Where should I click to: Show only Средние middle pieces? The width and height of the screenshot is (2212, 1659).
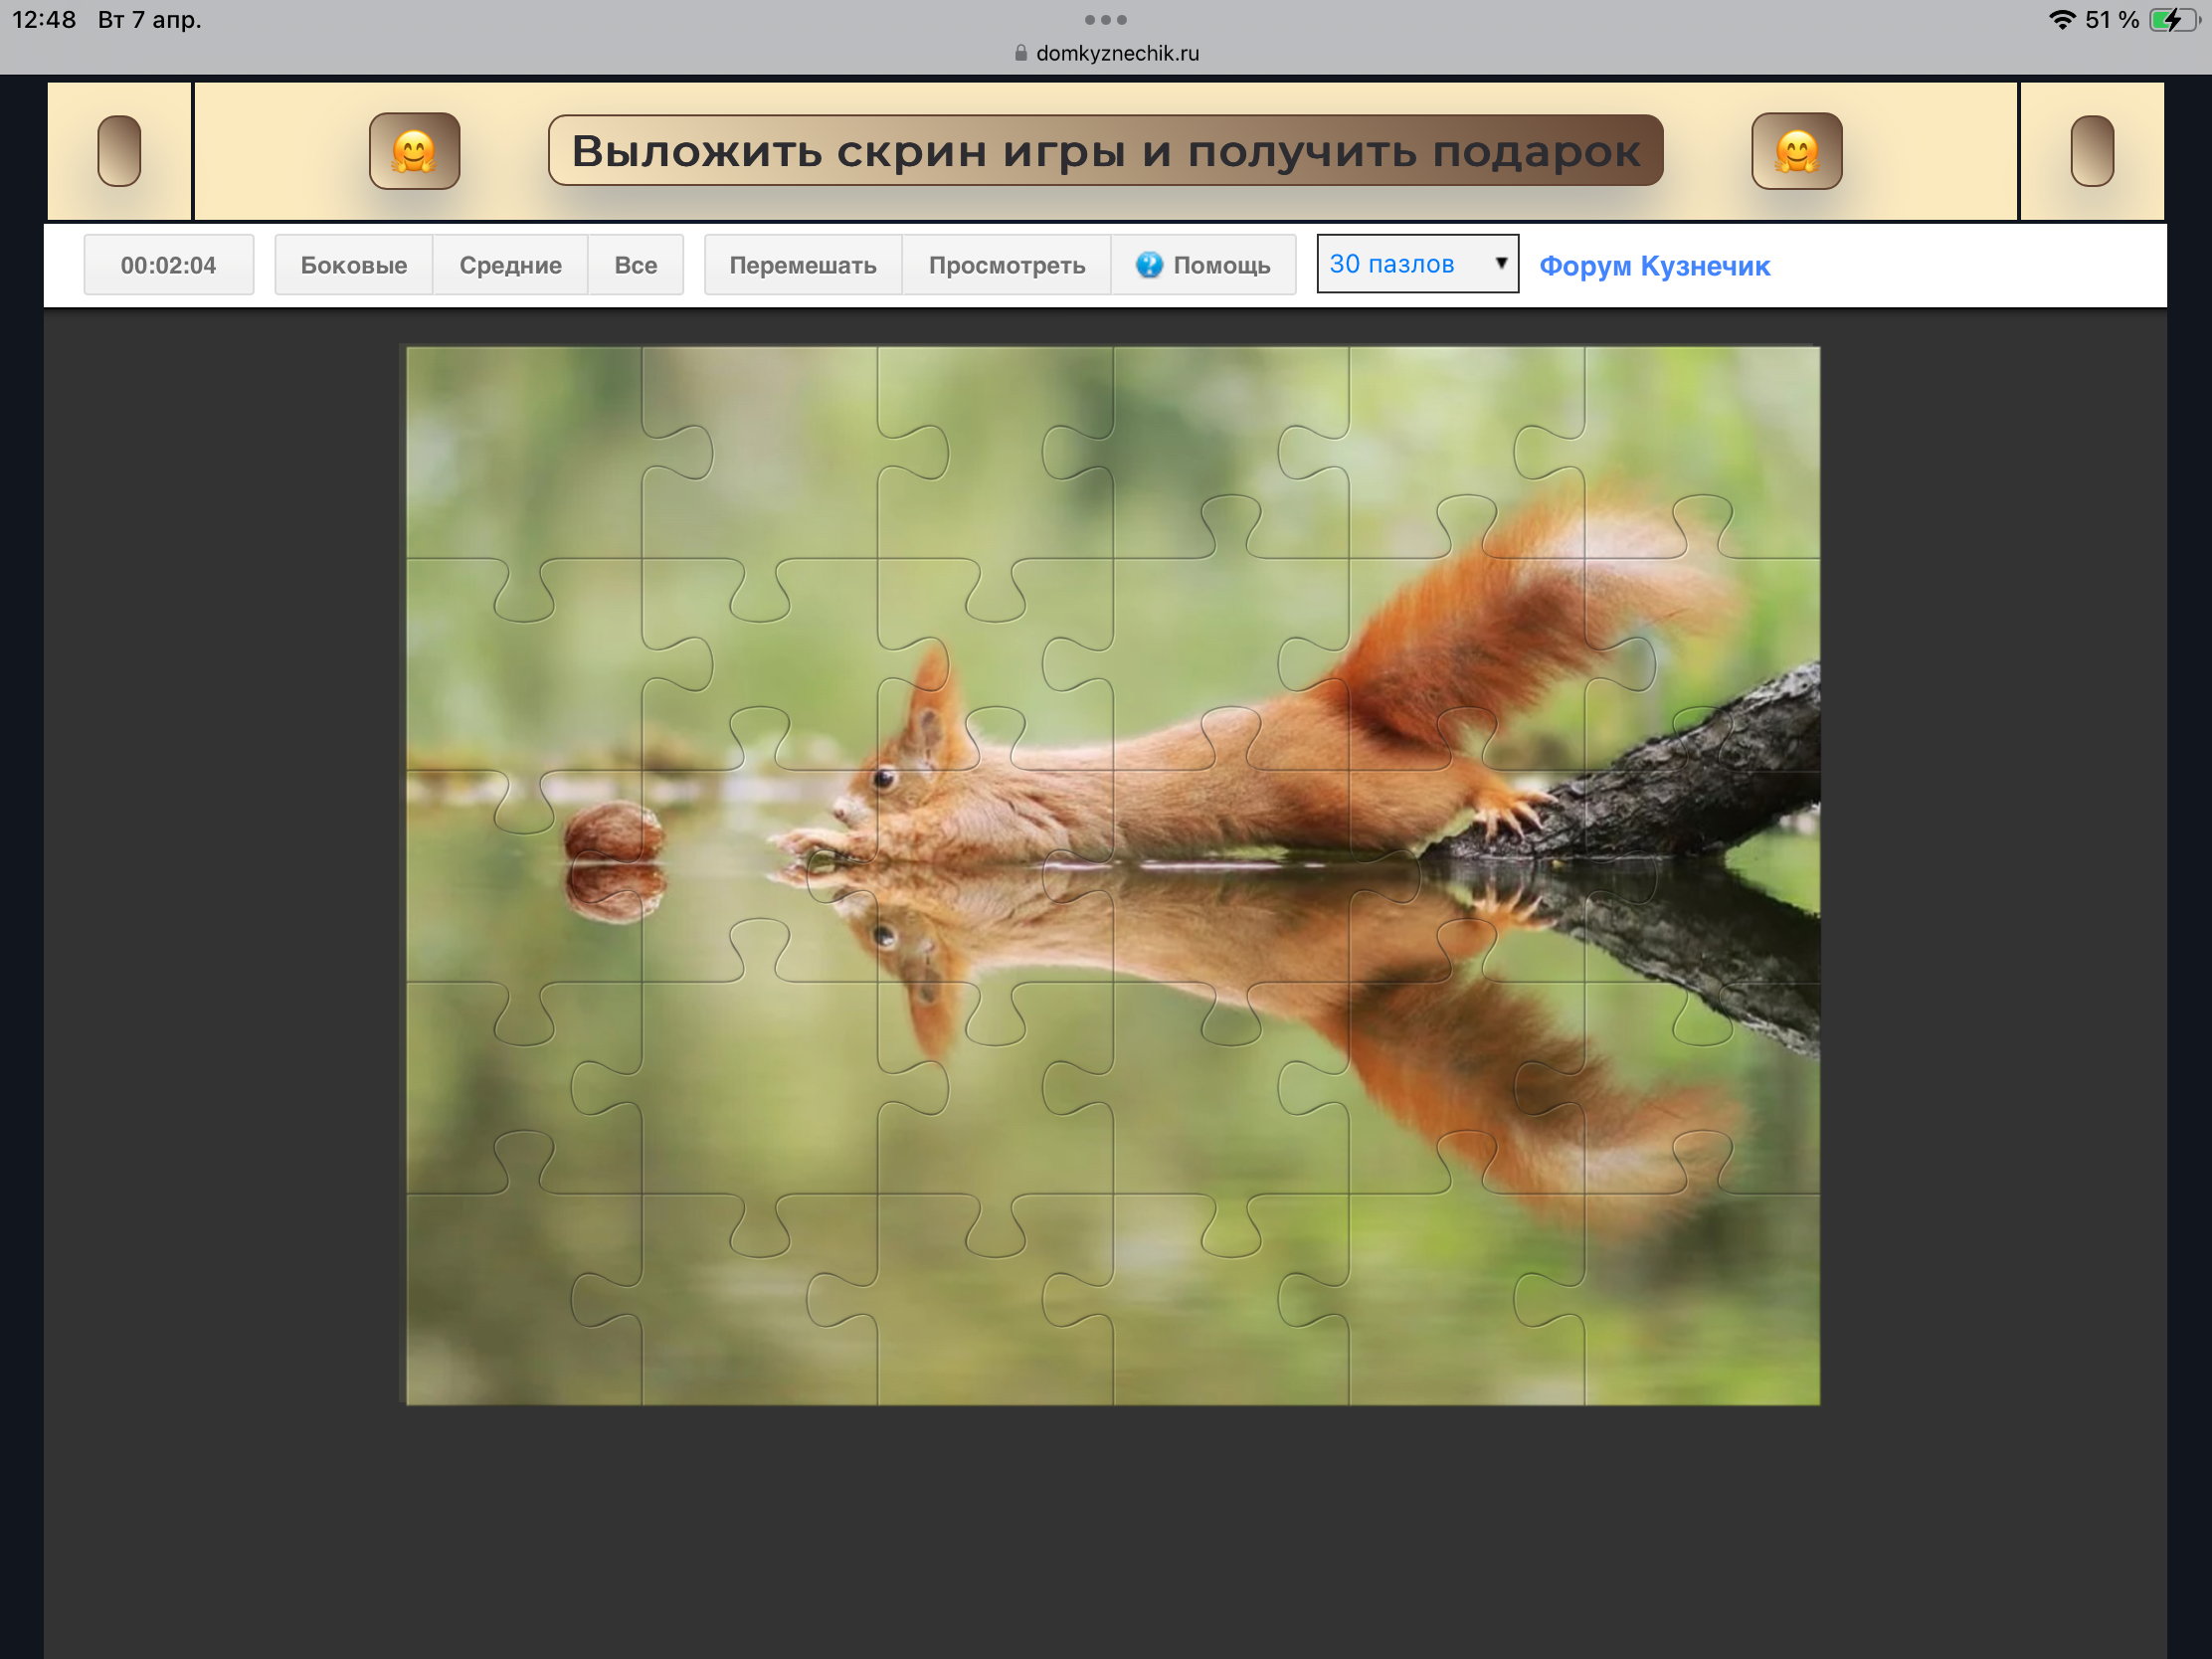[x=510, y=265]
